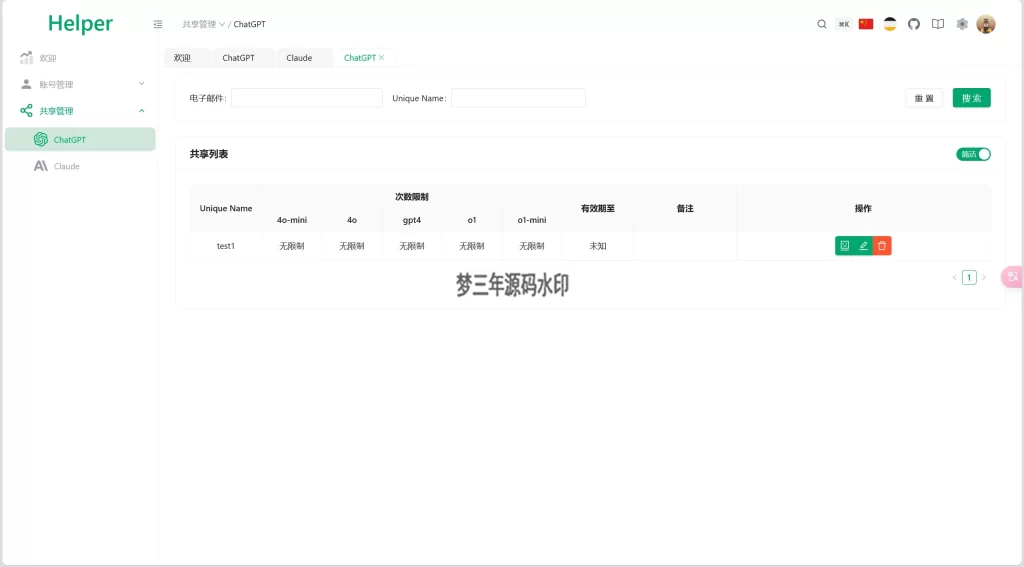Select page 1 in pagination
This screenshot has width=1024, height=567.
969,278
